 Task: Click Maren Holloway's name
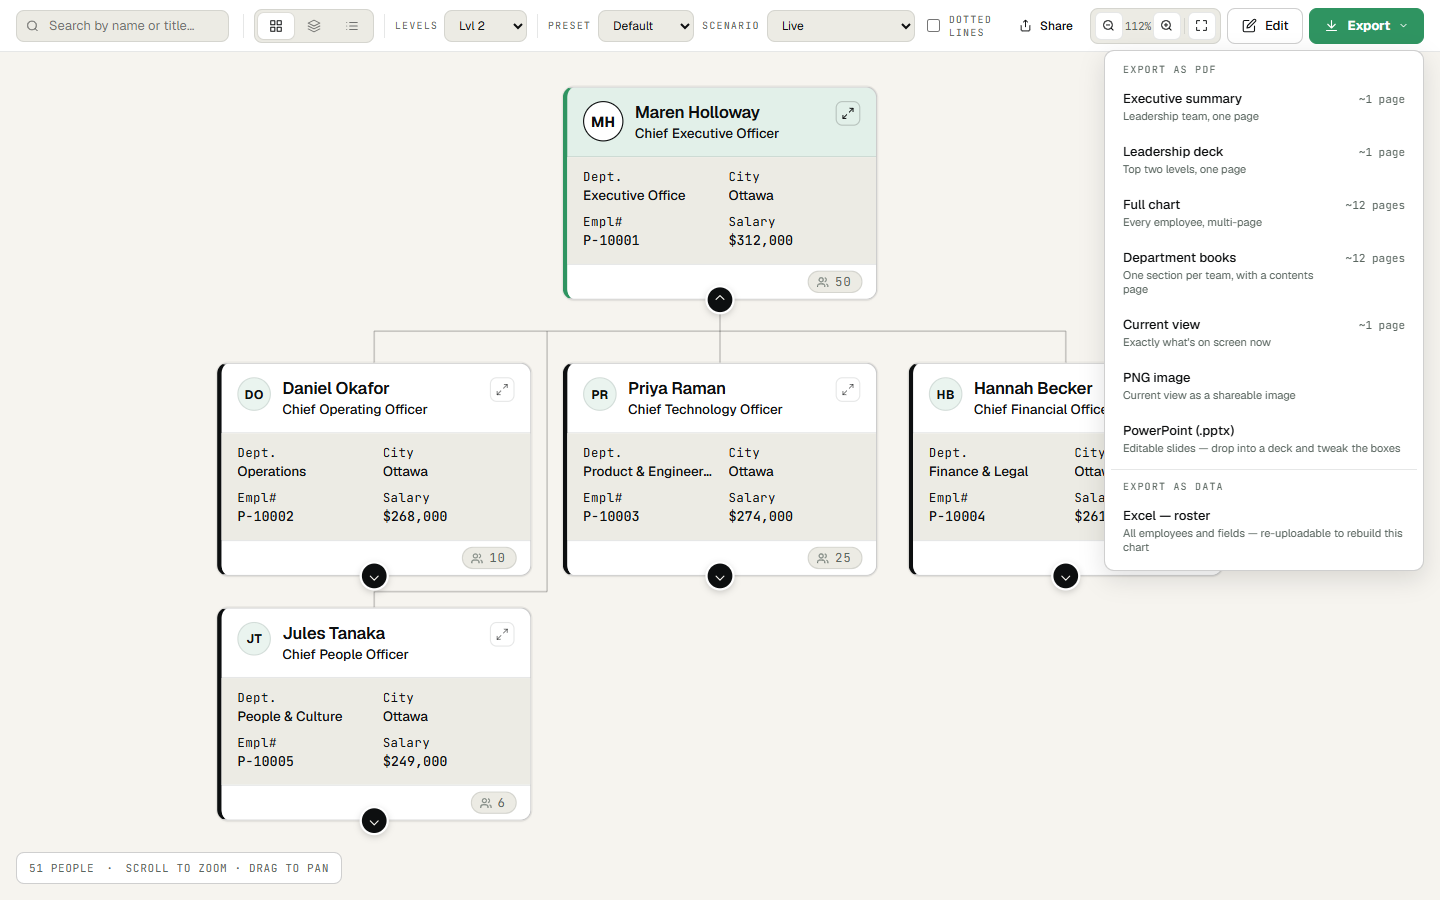tap(697, 113)
